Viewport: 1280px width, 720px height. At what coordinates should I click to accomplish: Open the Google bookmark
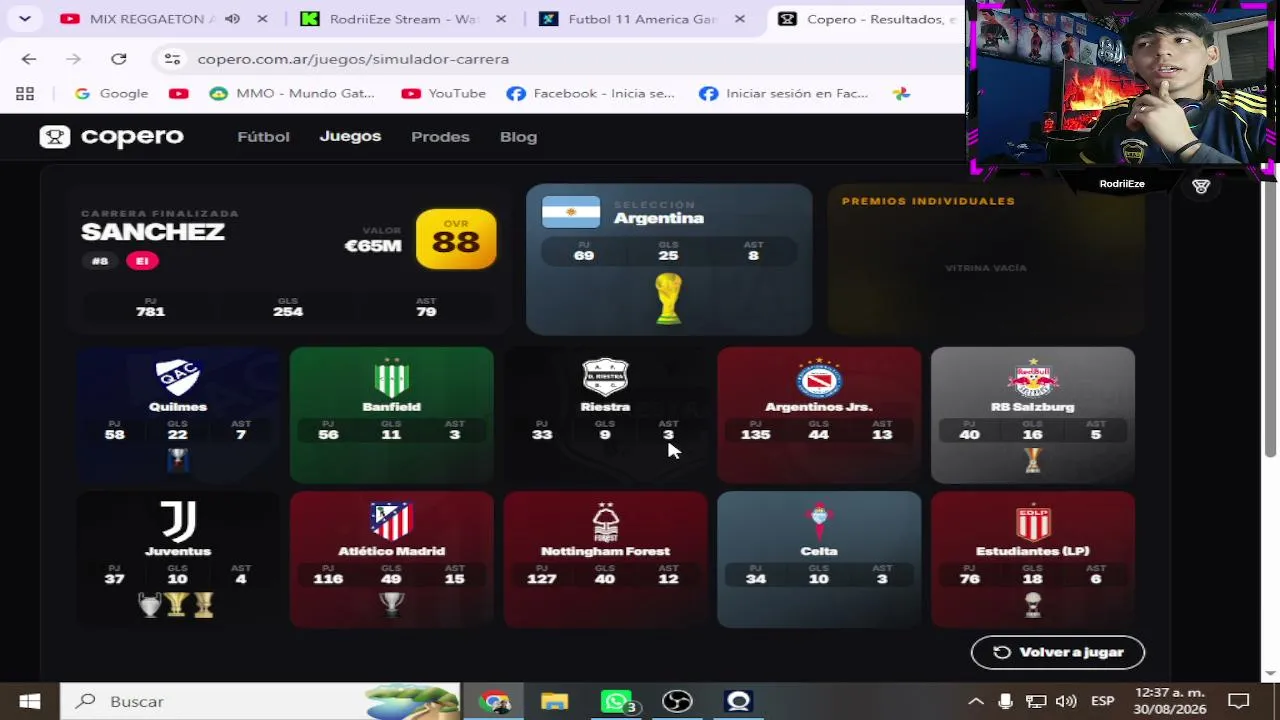click(111, 93)
